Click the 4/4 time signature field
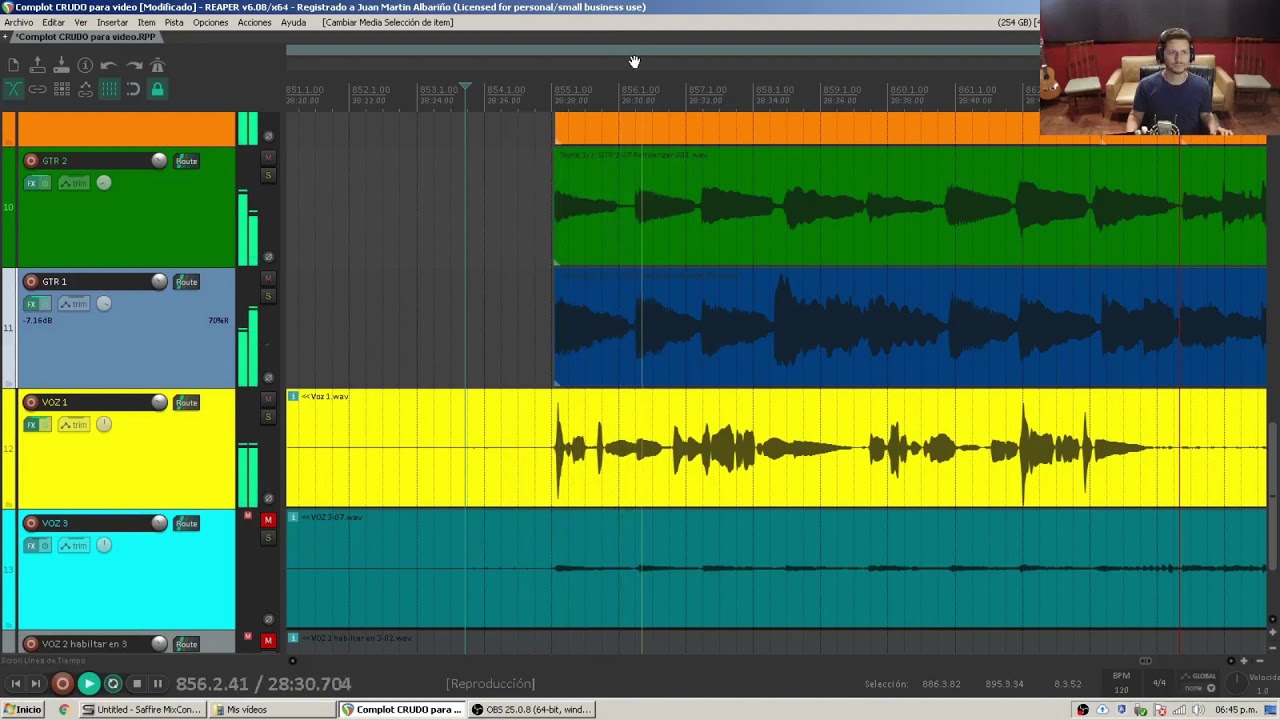This screenshot has height=720, width=1280. pyautogui.click(x=1160, y=684)
